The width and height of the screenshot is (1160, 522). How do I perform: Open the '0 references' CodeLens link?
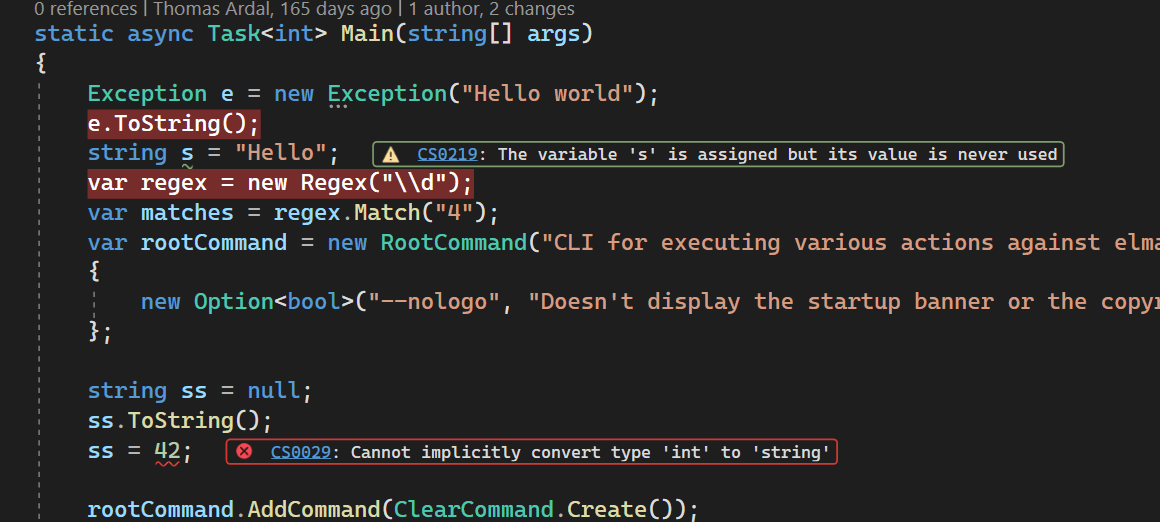[x=85, y=10]
